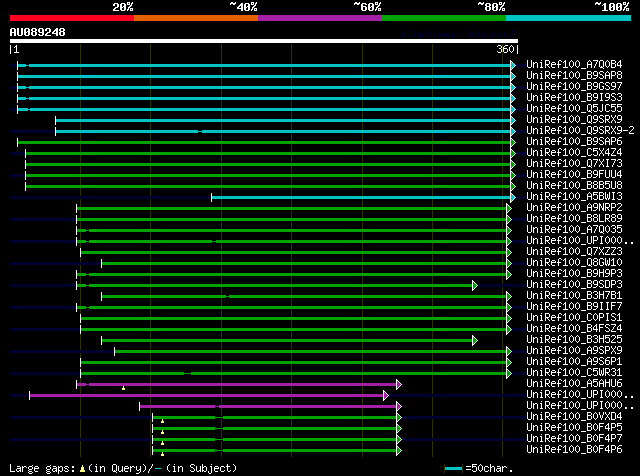
Task: Select the UniRef100_C5X4Z4 label
Action: pyautogui.click(x=574, y=152)
